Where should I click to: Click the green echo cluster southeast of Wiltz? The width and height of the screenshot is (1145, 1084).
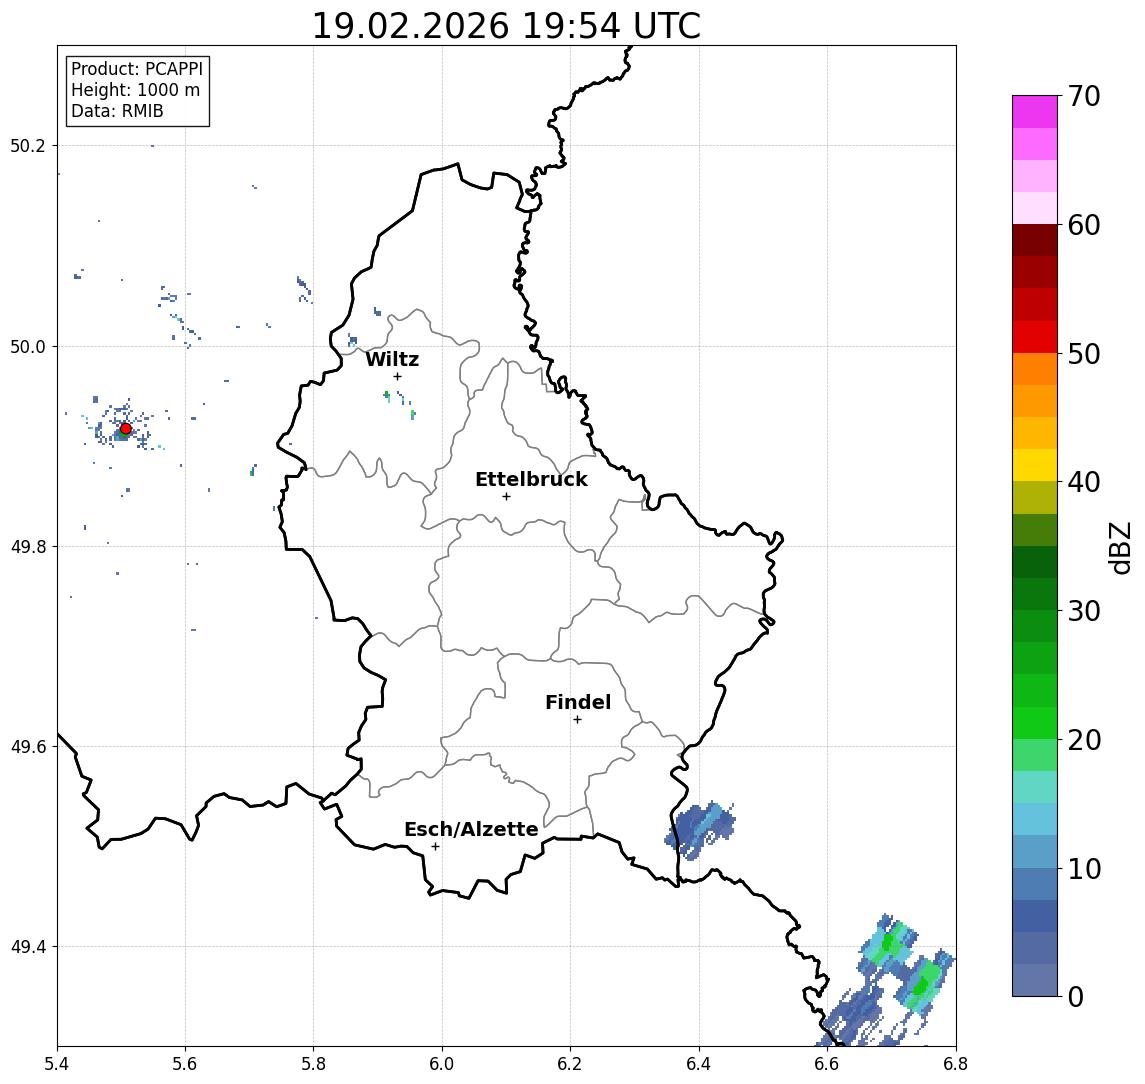pos(400,404)
